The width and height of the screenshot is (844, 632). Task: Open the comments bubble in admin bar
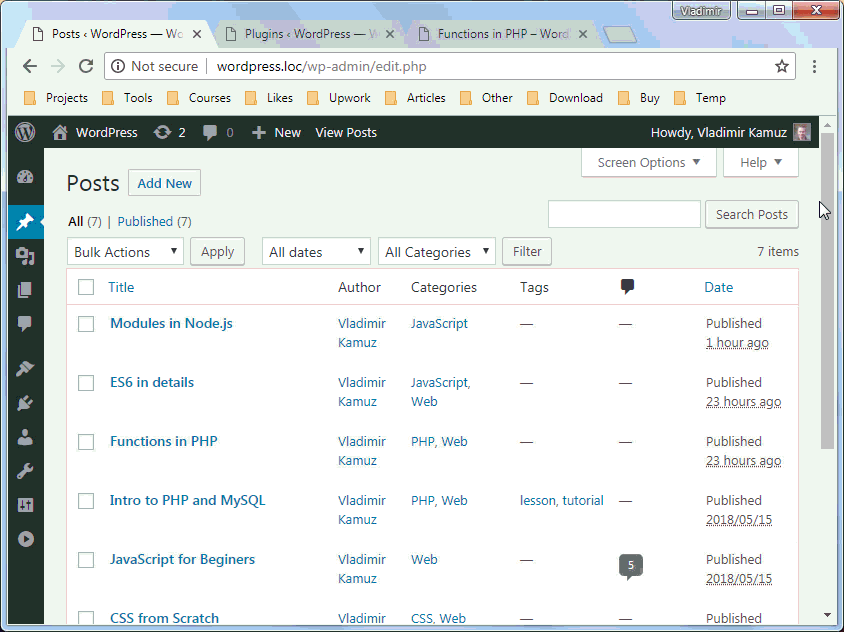click(x=210, y=132)
